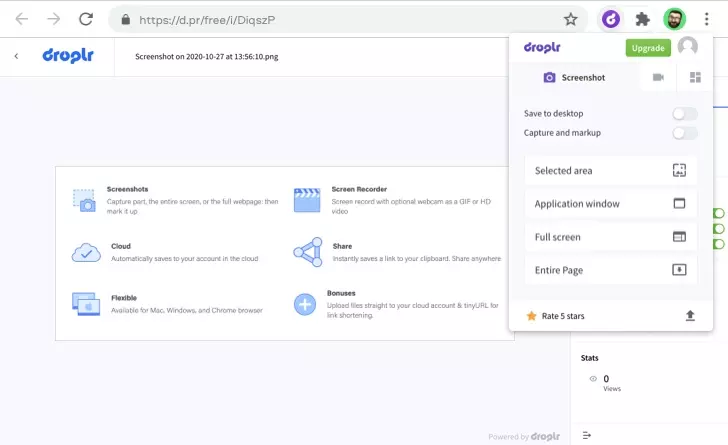Click the address bar URL
This screenshot has width=728, height=445.
point(207,20)
